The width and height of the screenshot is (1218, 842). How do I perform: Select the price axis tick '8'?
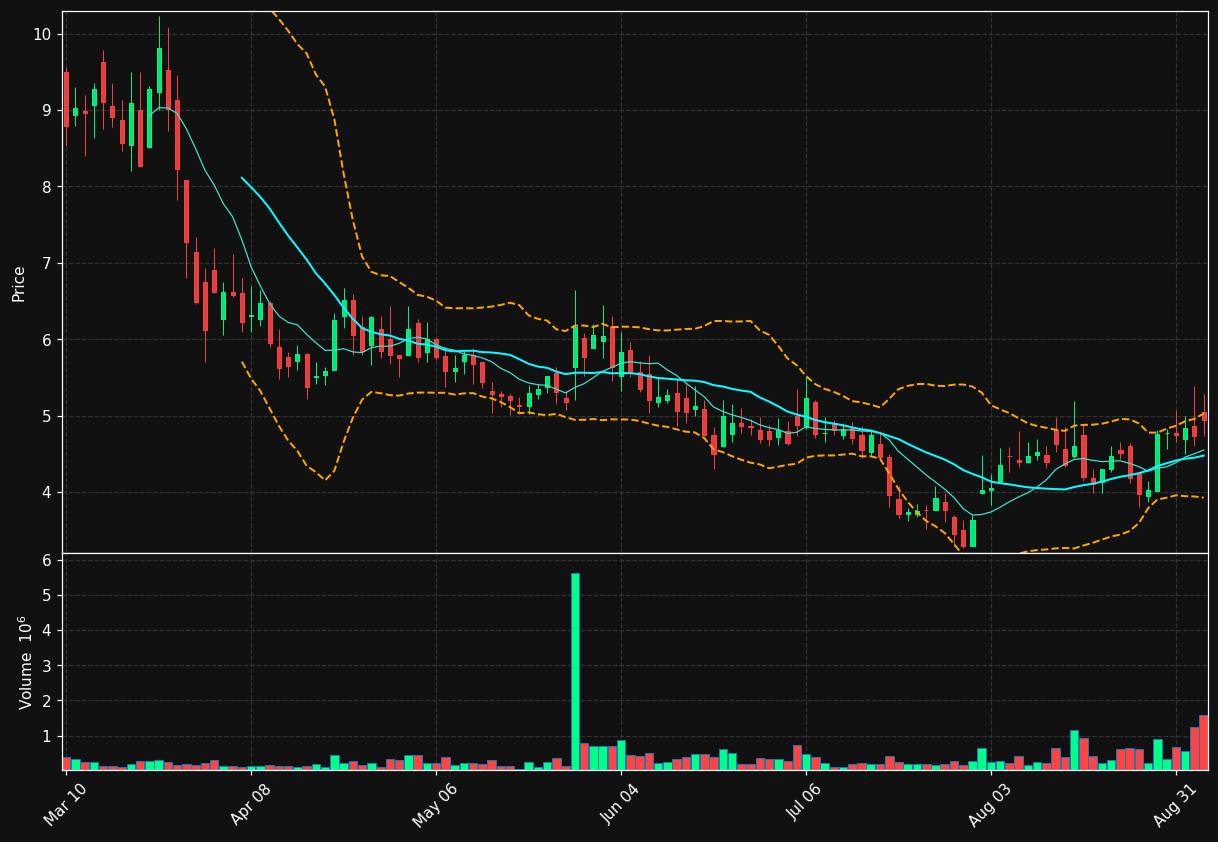(47, 187)
